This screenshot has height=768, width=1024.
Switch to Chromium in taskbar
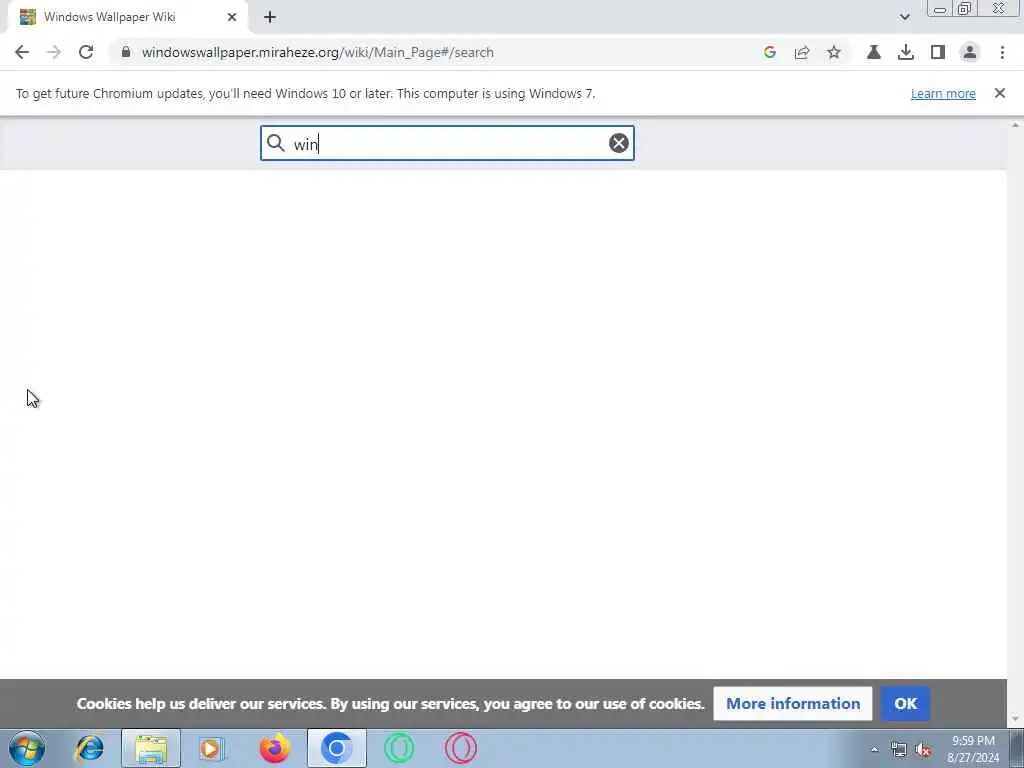pyautogui.click(x=336, y=748)
